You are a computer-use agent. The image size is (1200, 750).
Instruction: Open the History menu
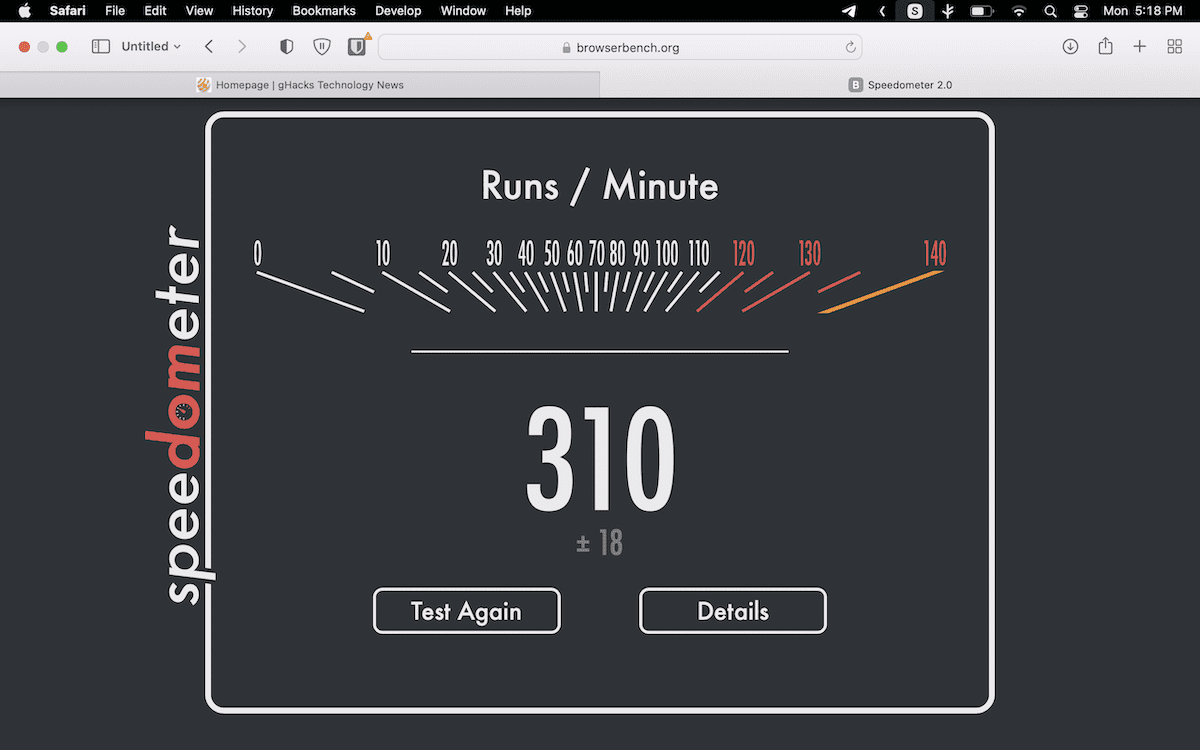pyautogui.click(x=252, y=11)
